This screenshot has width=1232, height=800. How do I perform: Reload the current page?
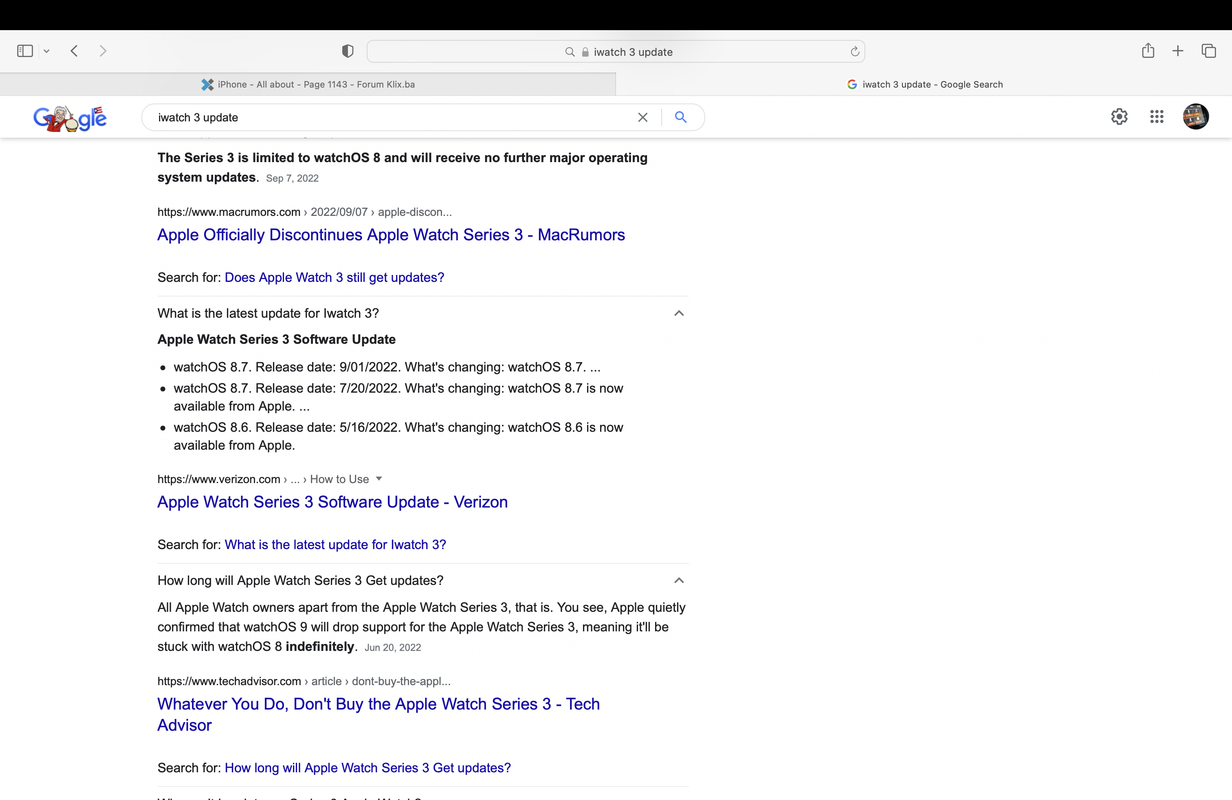[x=855, y=52]
